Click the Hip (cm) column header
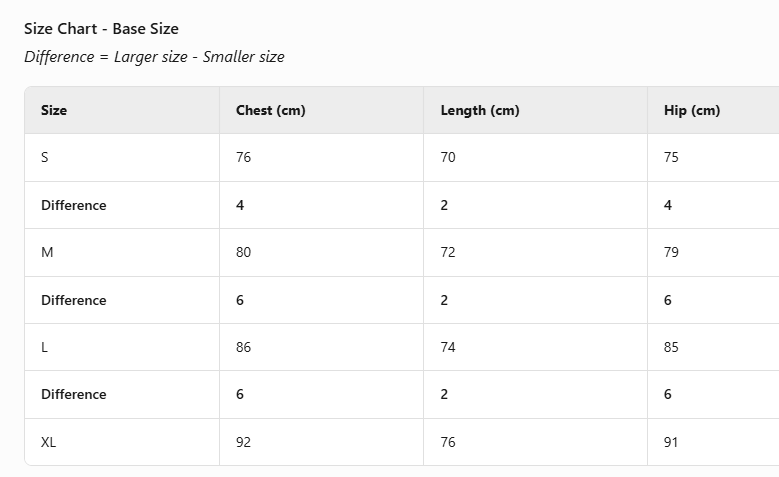The width and height of the screenshot is (779, 477). (691, 110)
